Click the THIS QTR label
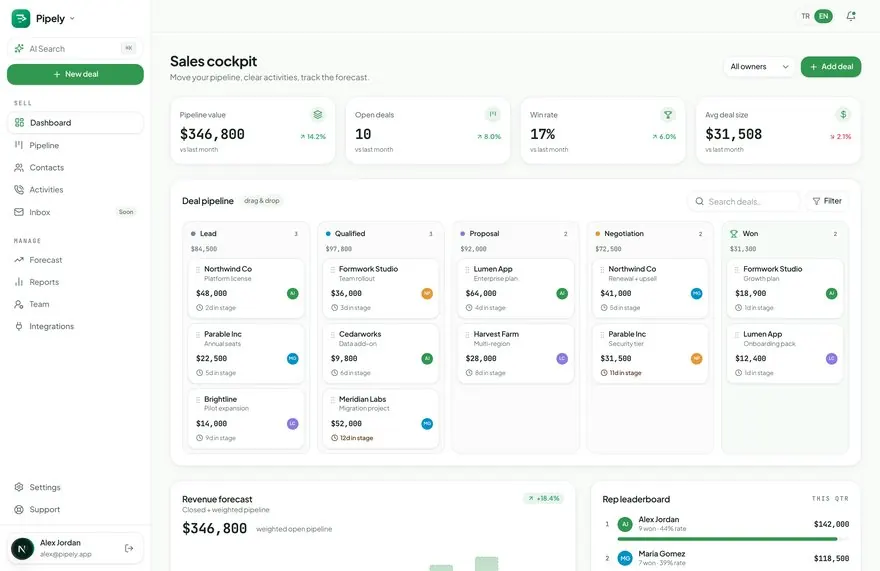Screen dimensions: 880x571 pyautogui.click(x=830, y=499)
